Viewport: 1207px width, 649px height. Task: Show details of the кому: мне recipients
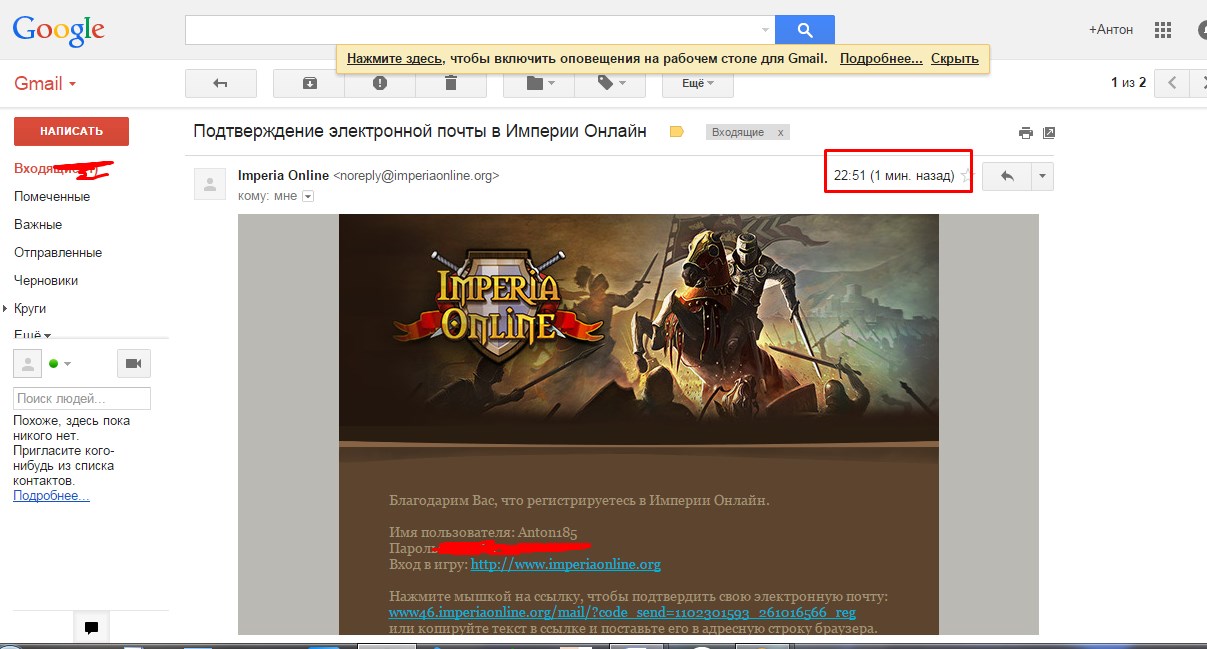[x=308, y=196]
